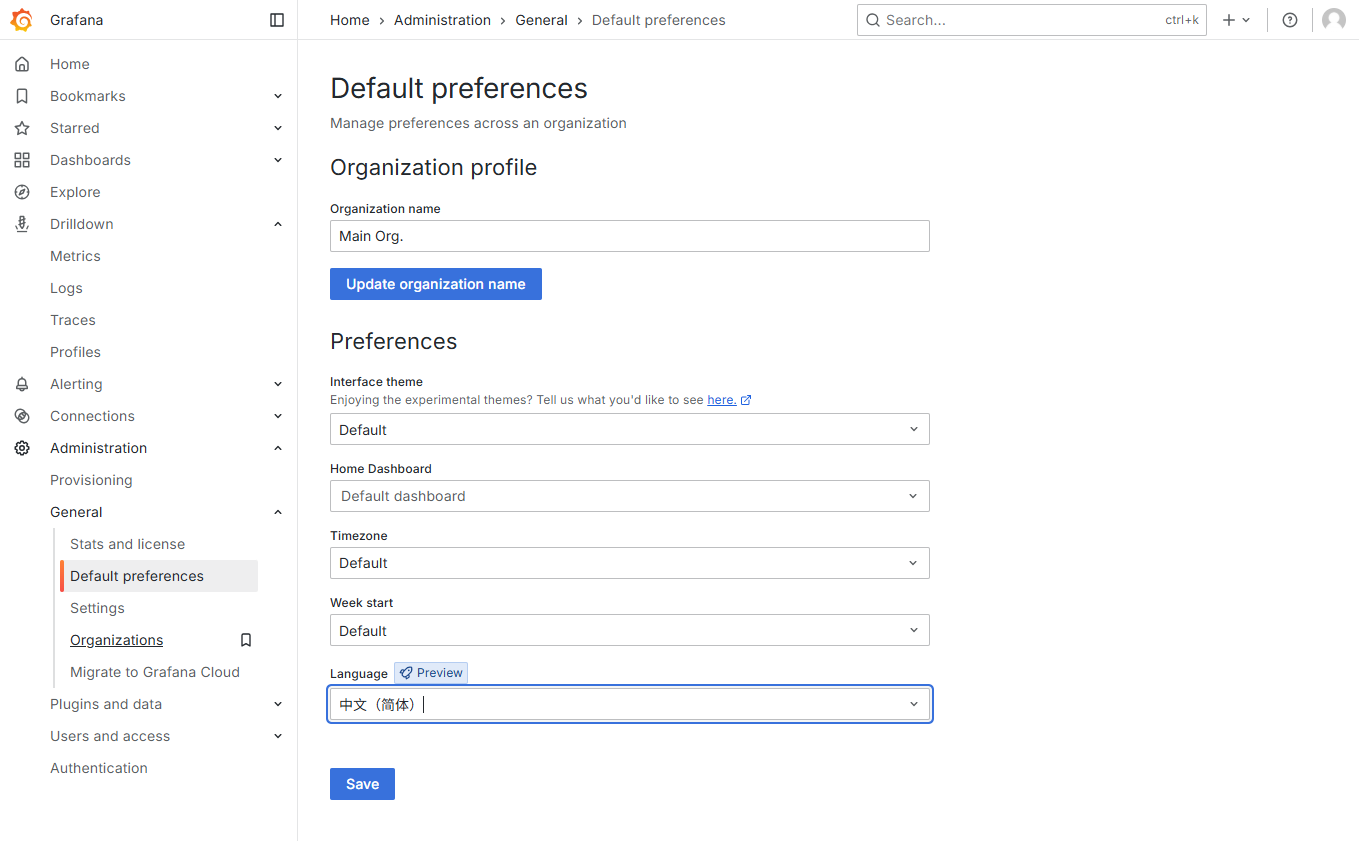
Task: Open the help question mark icon
Action: (x=1290, y=20)
